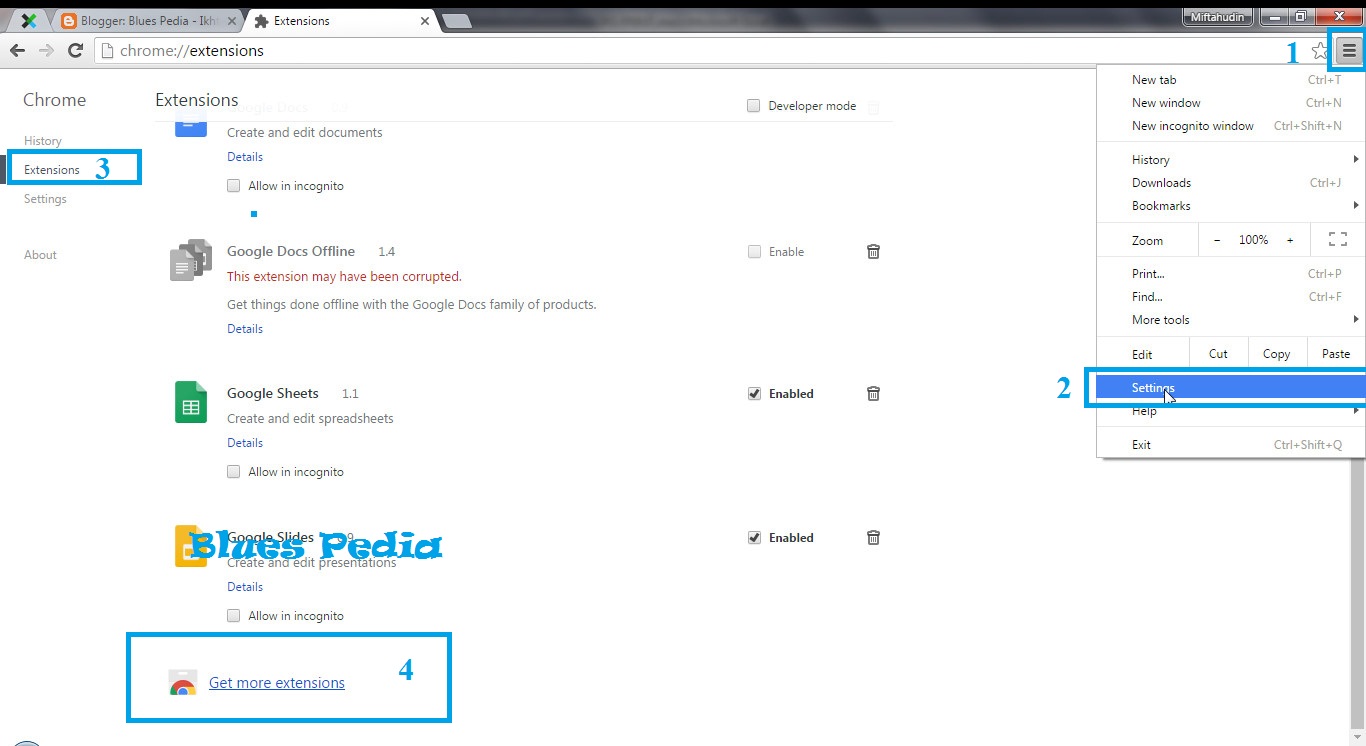
Task: Go back with the arrow button
Action: (x=17, y=50)
